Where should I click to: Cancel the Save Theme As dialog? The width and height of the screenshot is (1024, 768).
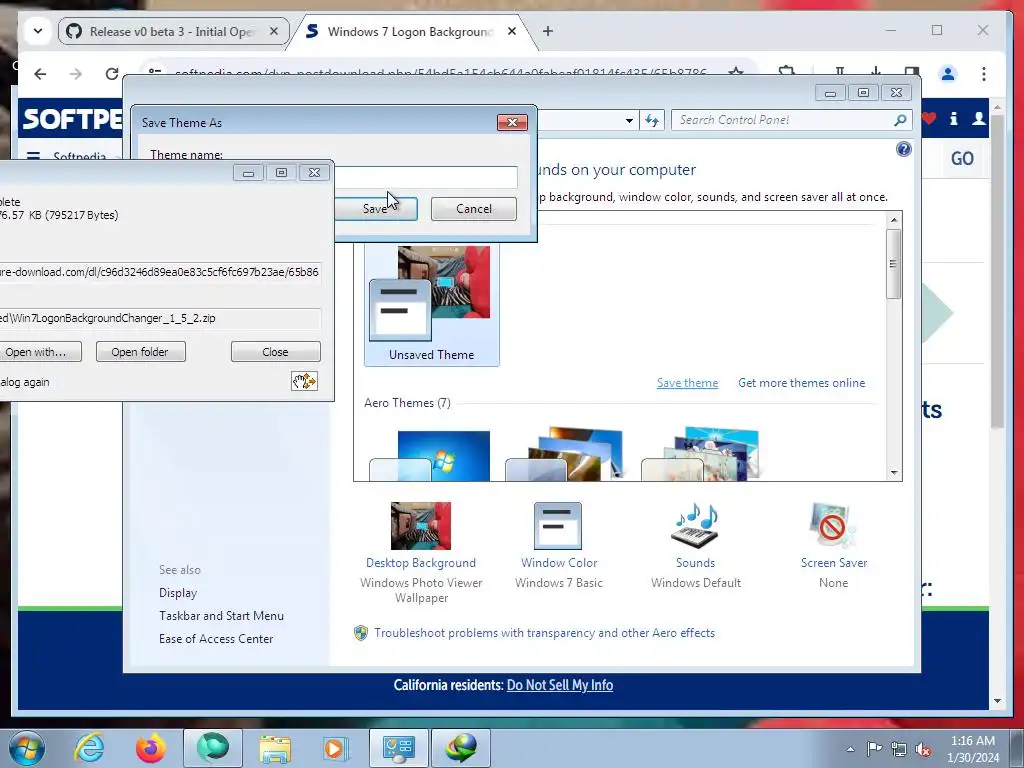pyautogui.click(x=473, y=209)
